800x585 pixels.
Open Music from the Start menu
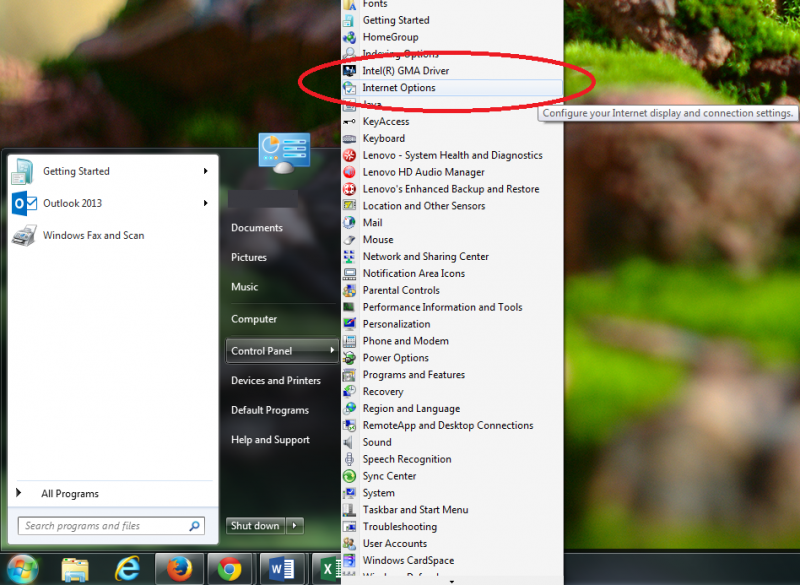point(244,287)
